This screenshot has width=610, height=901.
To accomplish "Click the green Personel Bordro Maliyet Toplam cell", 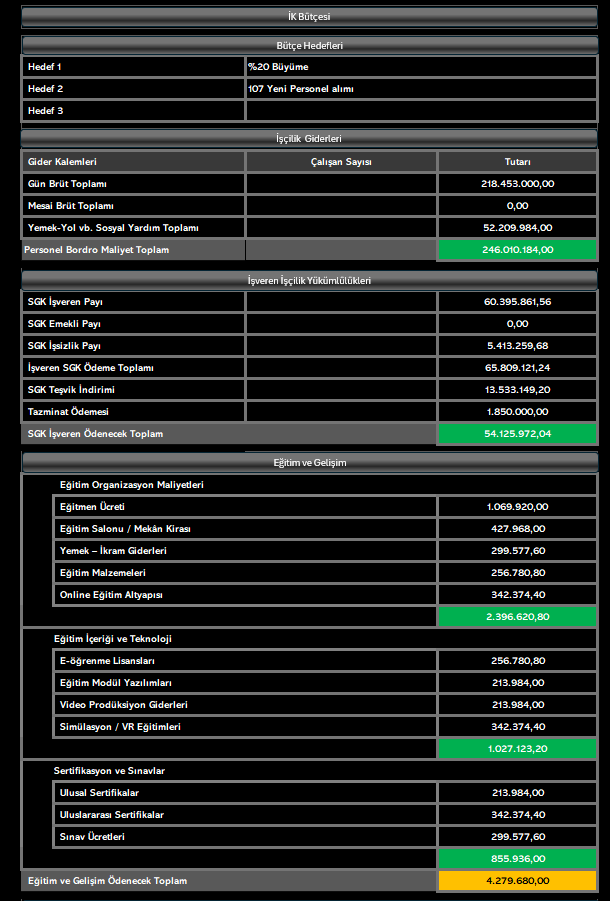I will [x=518, y=250].
